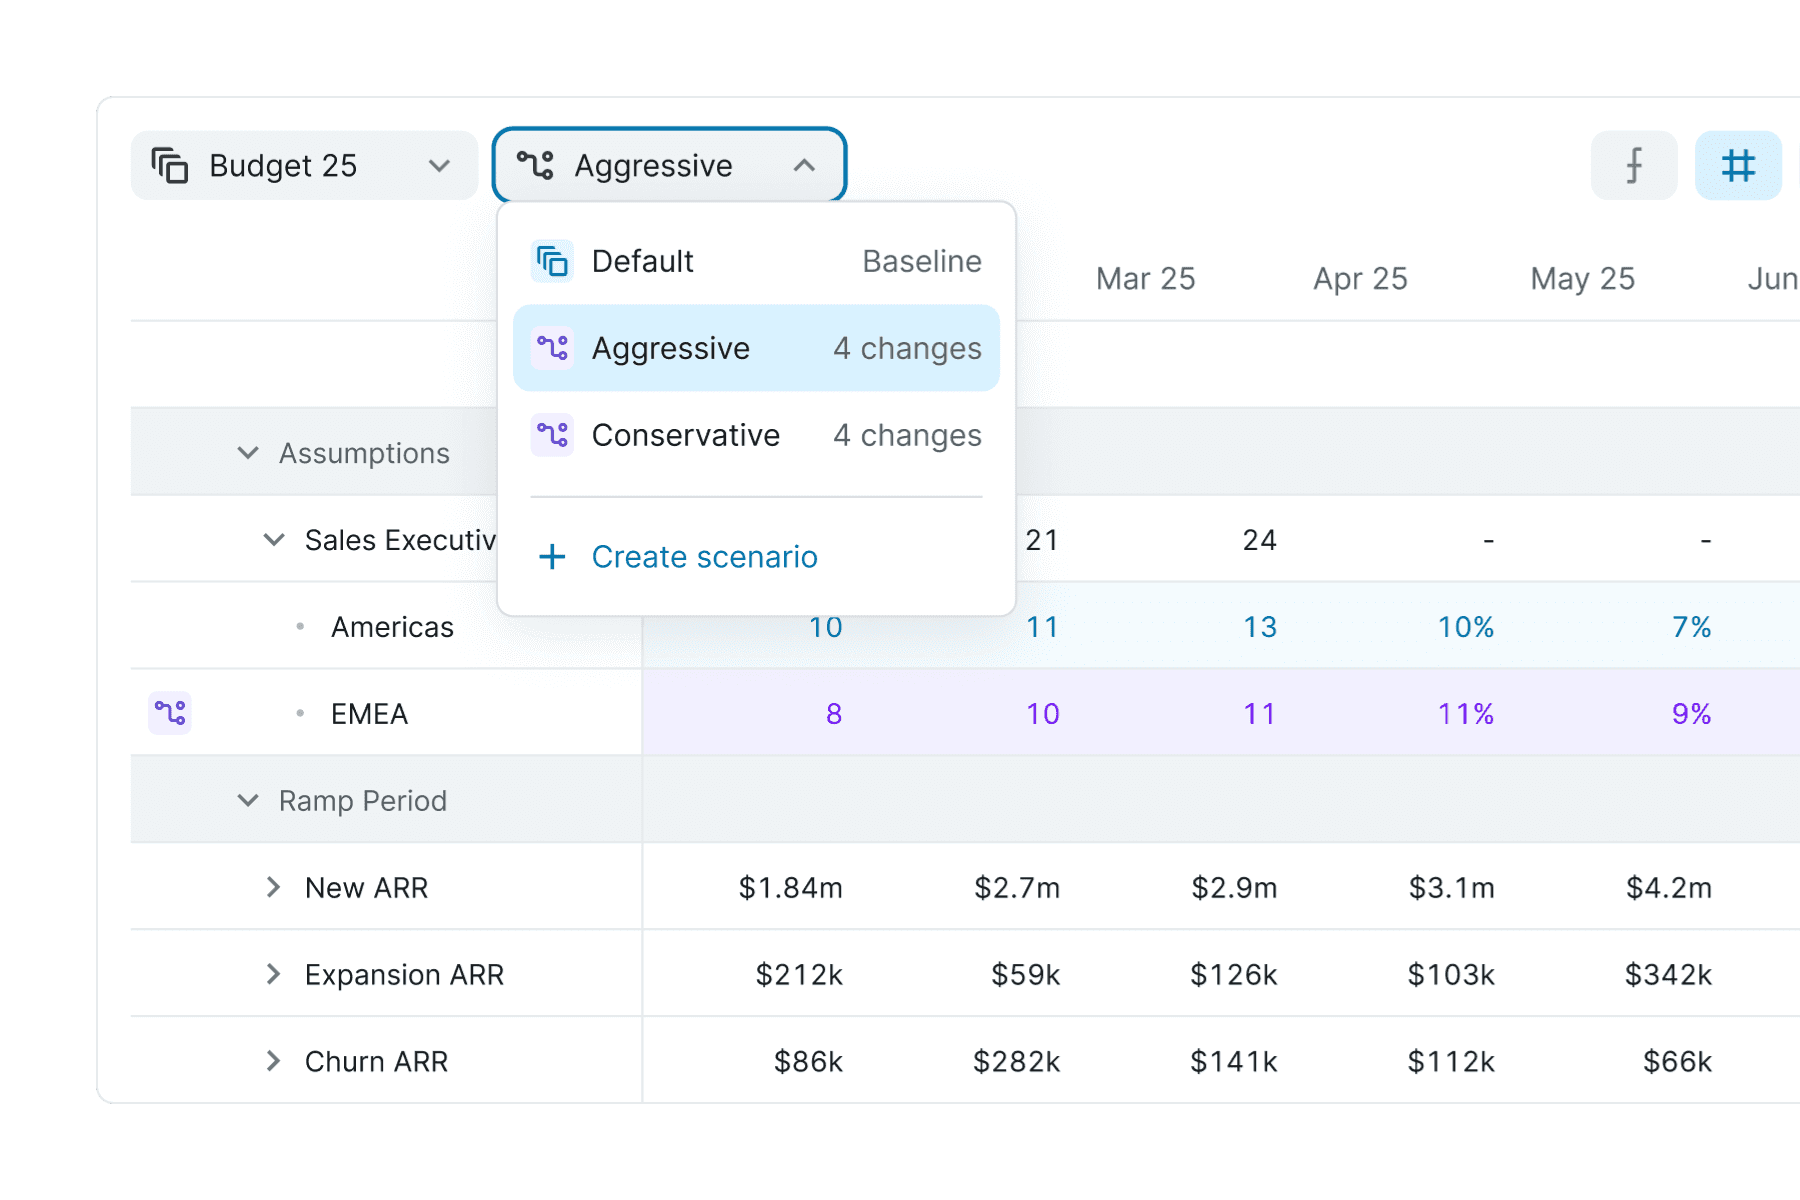Screen dimensions: 1800x1200
Task: Collapse the Ramp Period section
Action: click(248, 800)
